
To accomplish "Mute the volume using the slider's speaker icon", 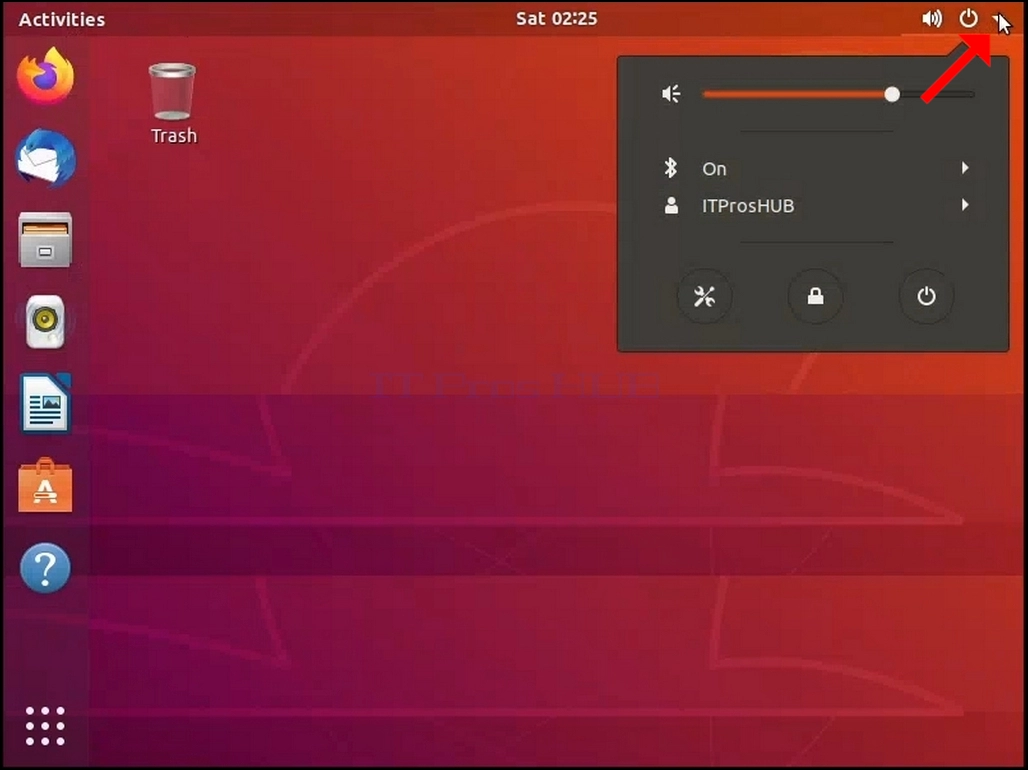I will point(671,94).
